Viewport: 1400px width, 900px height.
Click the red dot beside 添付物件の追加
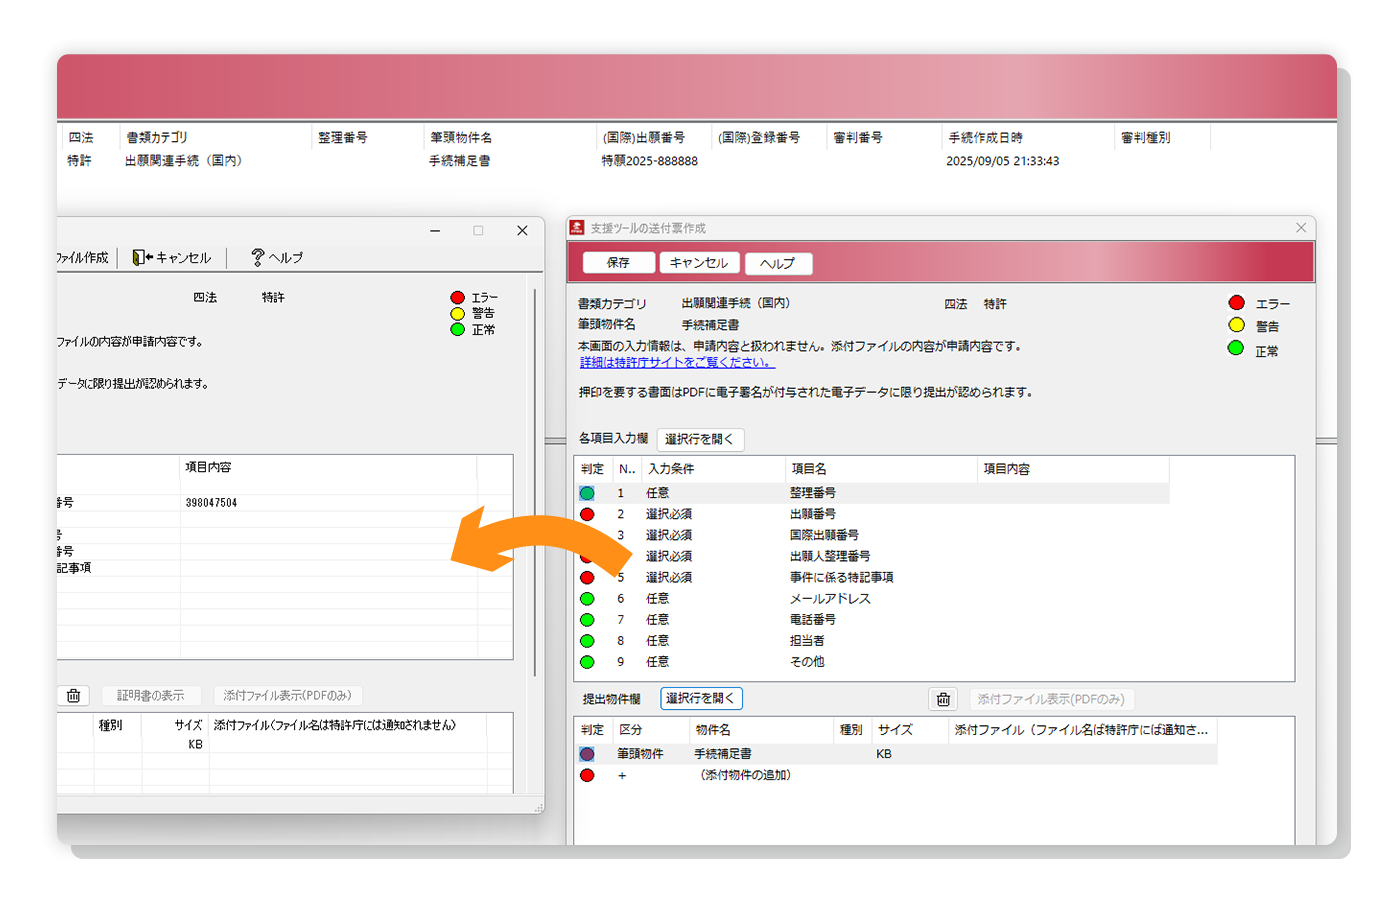[587, 775]
